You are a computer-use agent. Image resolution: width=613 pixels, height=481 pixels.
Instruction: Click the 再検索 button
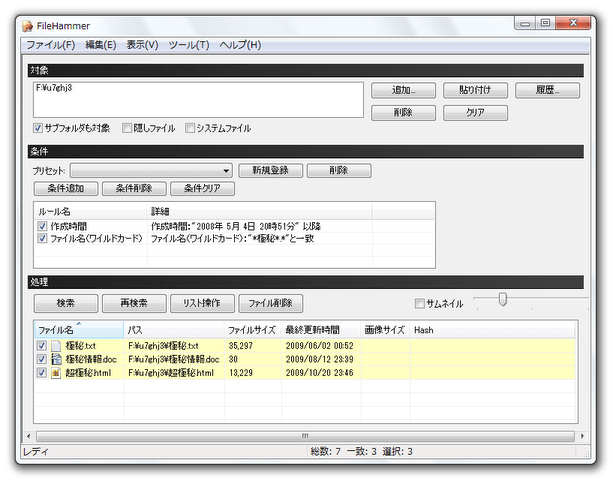point(134,303)
